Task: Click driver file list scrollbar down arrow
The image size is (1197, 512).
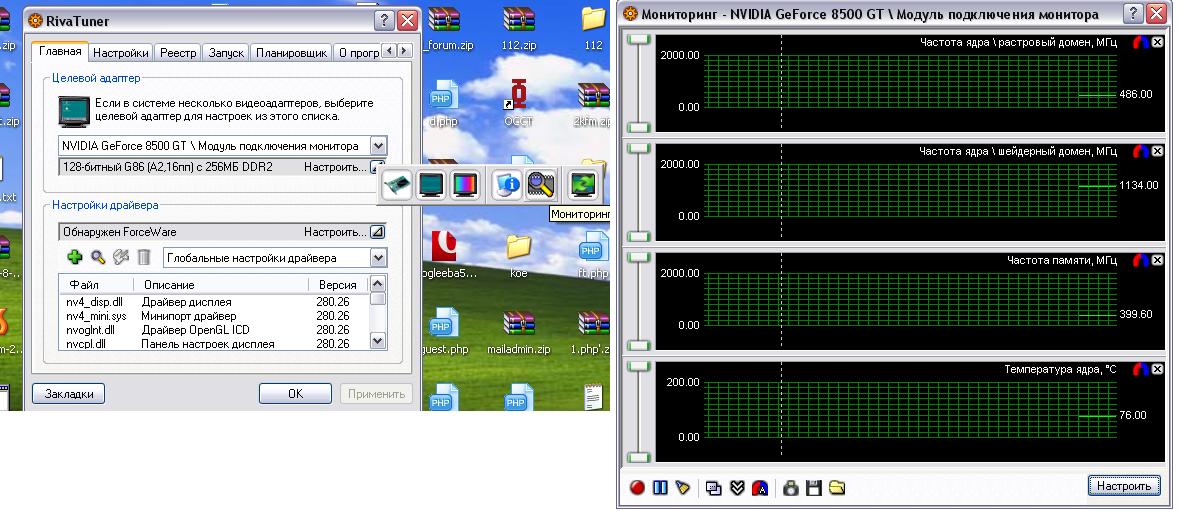Action: click(378, 340)
